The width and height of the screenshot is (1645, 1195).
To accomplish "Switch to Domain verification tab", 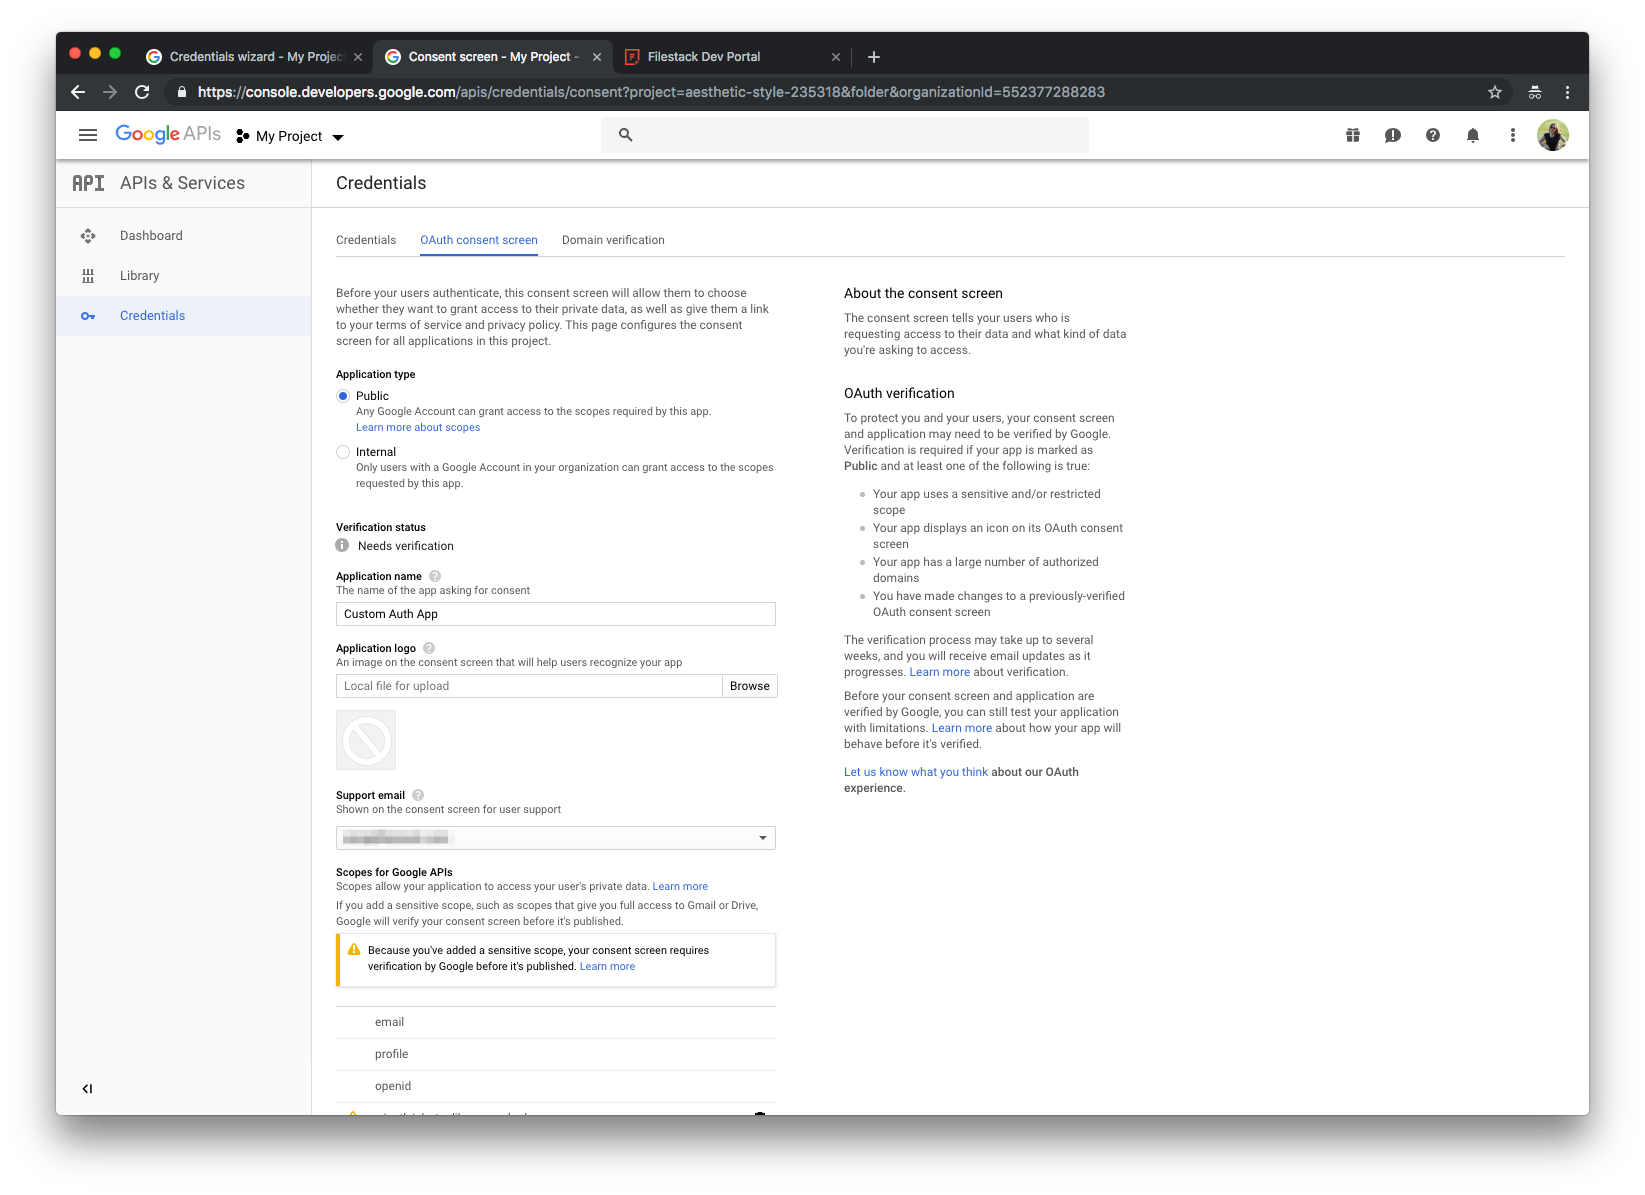I will [x=613, y=240].
